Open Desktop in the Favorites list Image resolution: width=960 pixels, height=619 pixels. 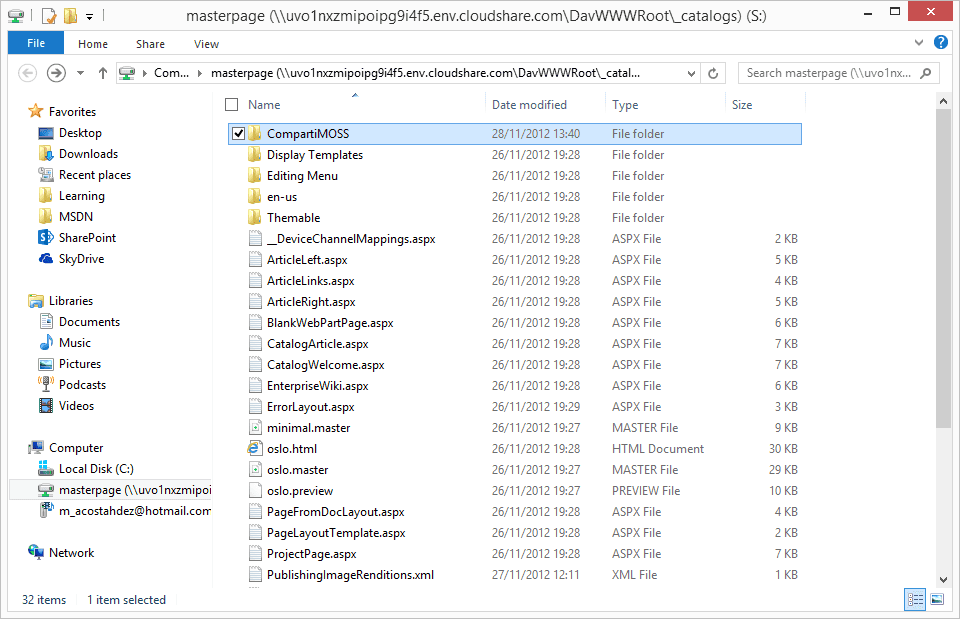pyautogui.click(x=80, y=133)
